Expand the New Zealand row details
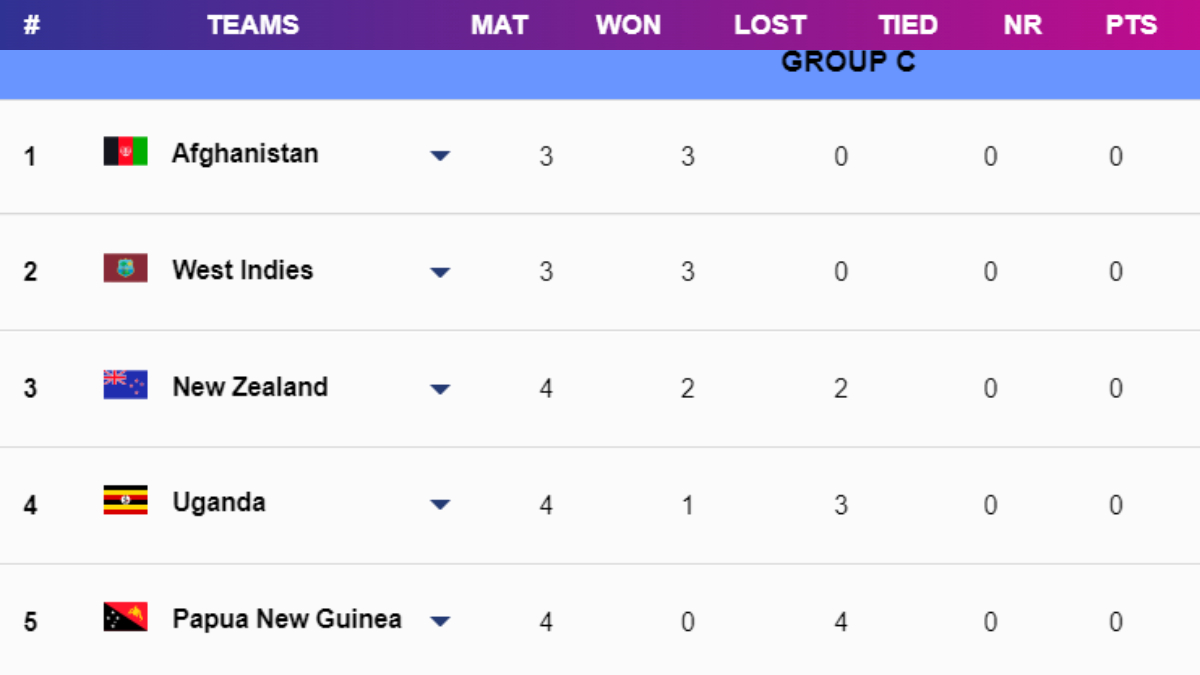Image resolution: width=1200 pixels, height=675 pixels. click(440, 389)
